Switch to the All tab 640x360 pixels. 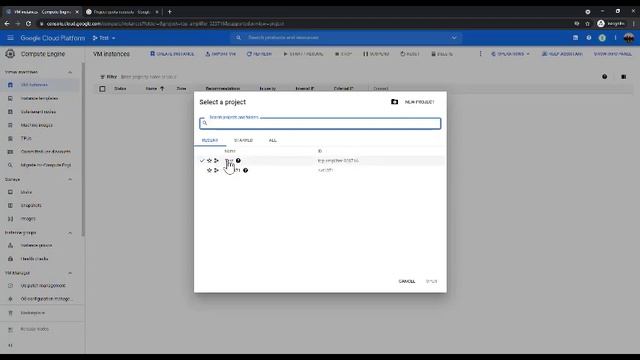pyautogui.click(x=273, y=140)
